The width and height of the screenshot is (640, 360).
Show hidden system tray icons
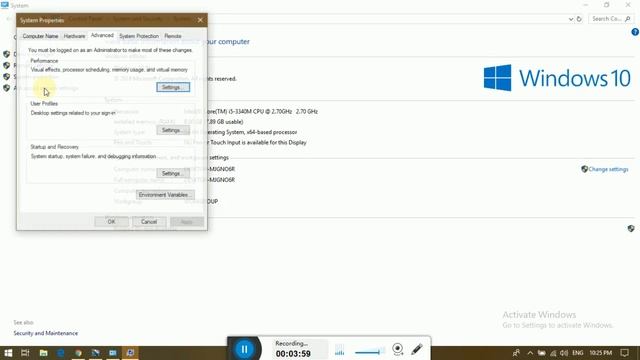tap(530, 353)
